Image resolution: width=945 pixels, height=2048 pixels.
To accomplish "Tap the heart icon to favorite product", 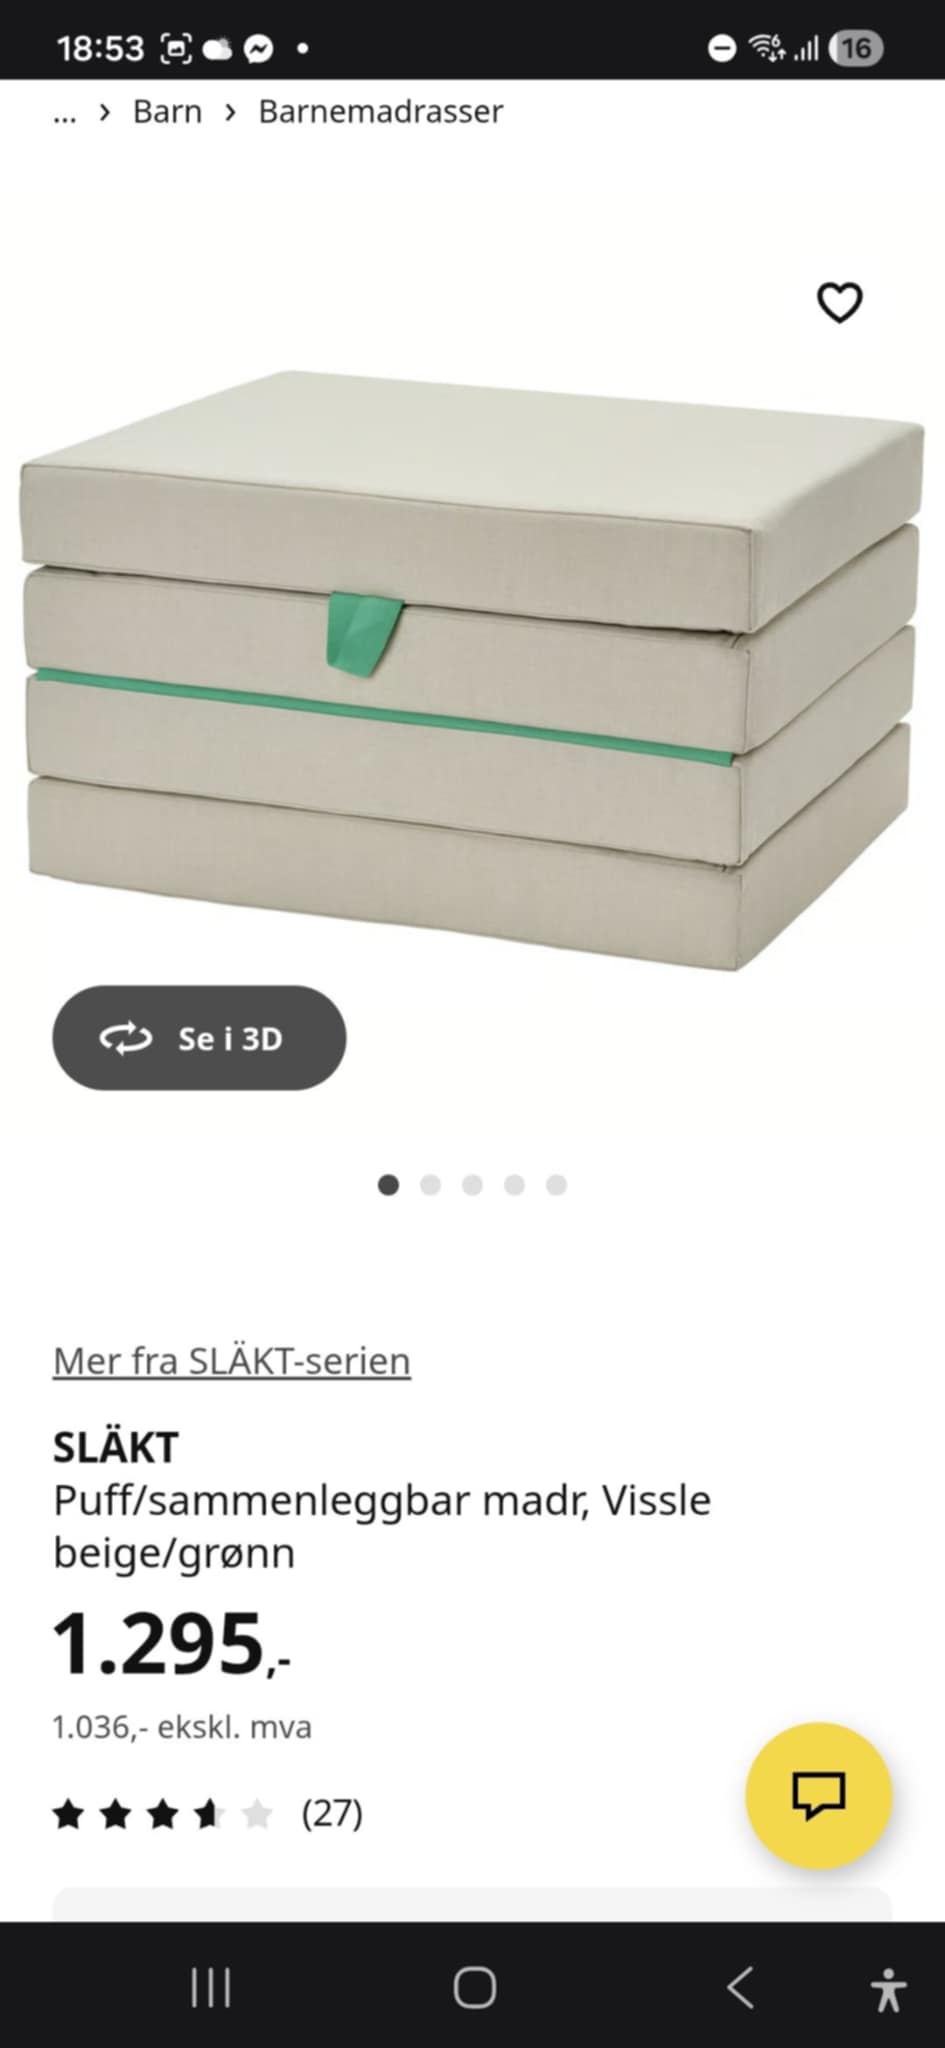I will click(x=839, y=303).
